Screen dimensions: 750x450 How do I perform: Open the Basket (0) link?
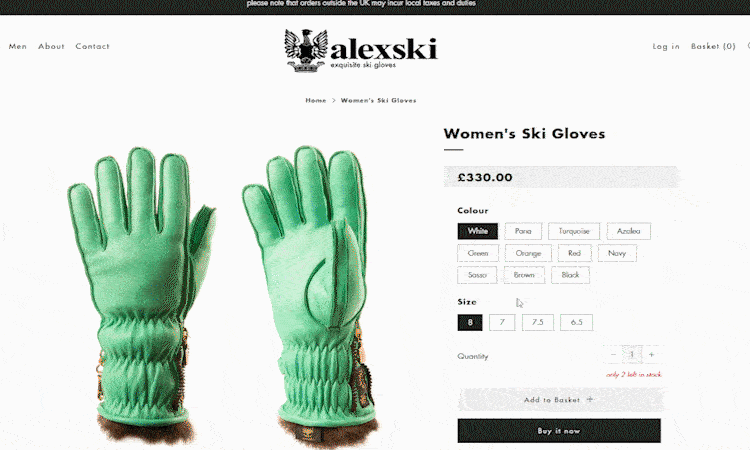713,46
